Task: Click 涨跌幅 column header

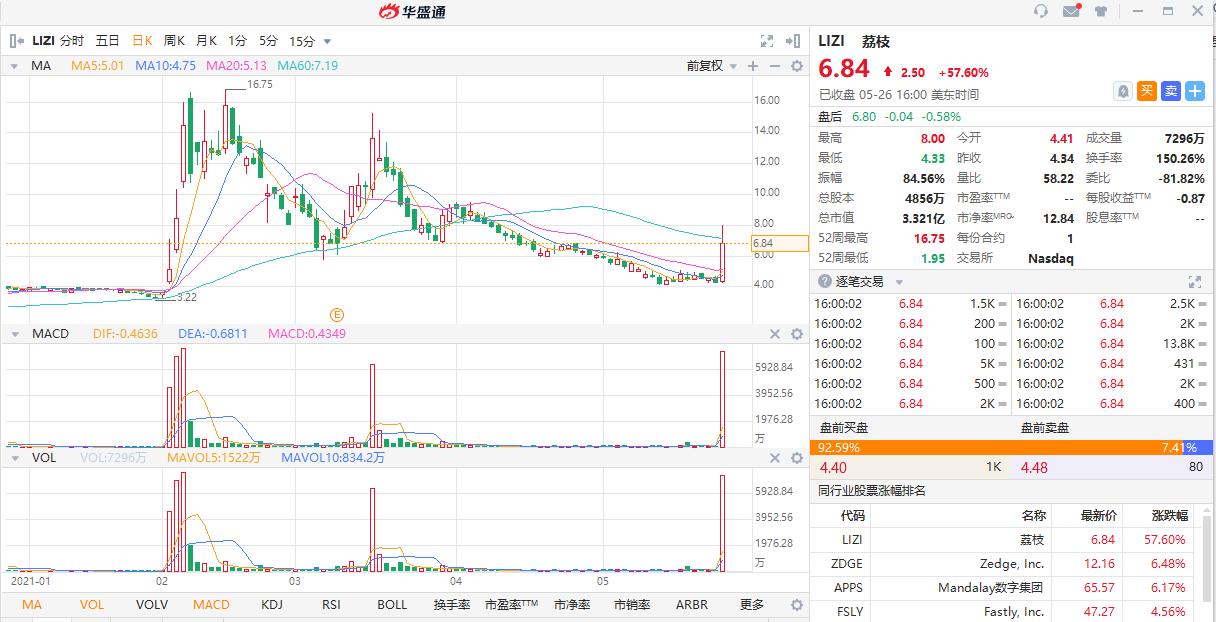Action: [1168, 516]
